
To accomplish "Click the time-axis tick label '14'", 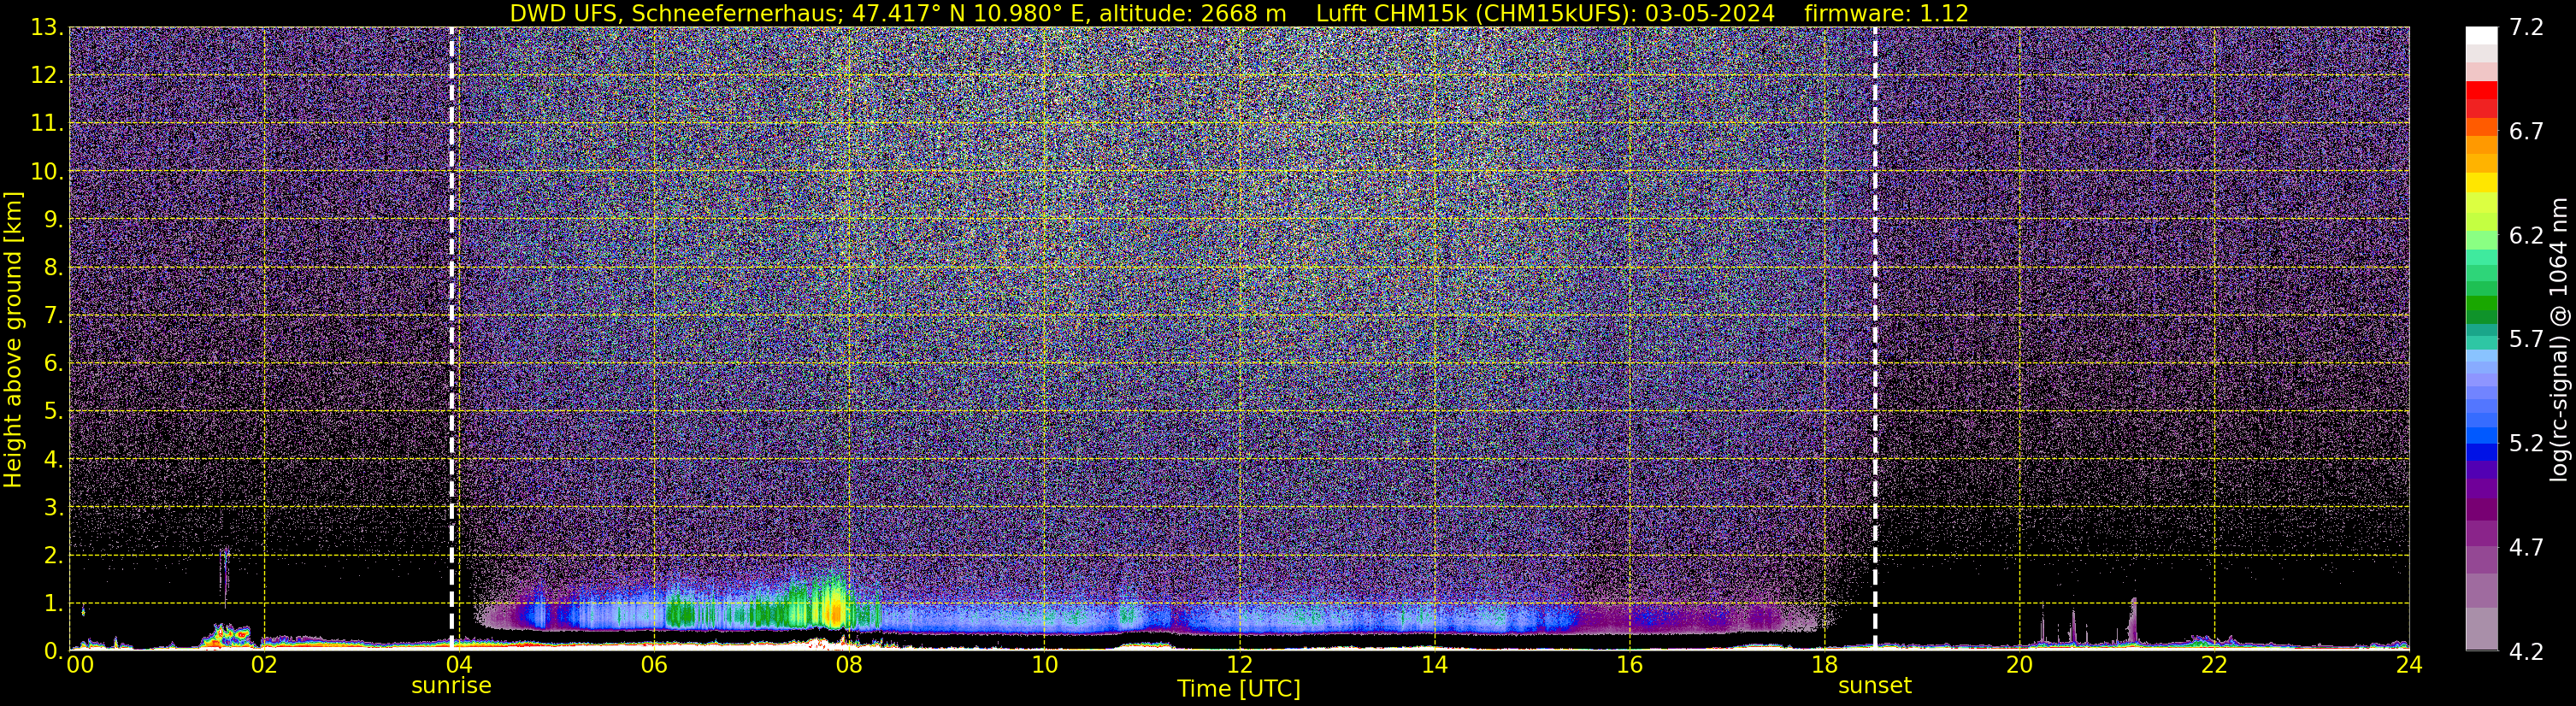I will tap(1434, 665).
